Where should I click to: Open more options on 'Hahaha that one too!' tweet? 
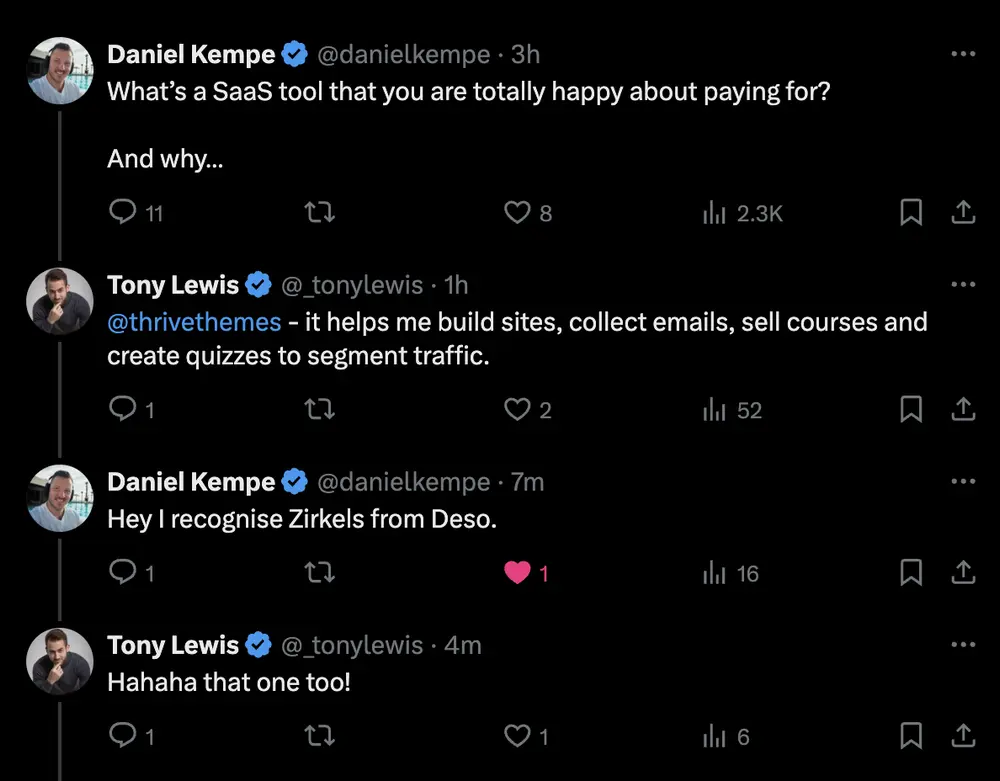click(962, 645)
